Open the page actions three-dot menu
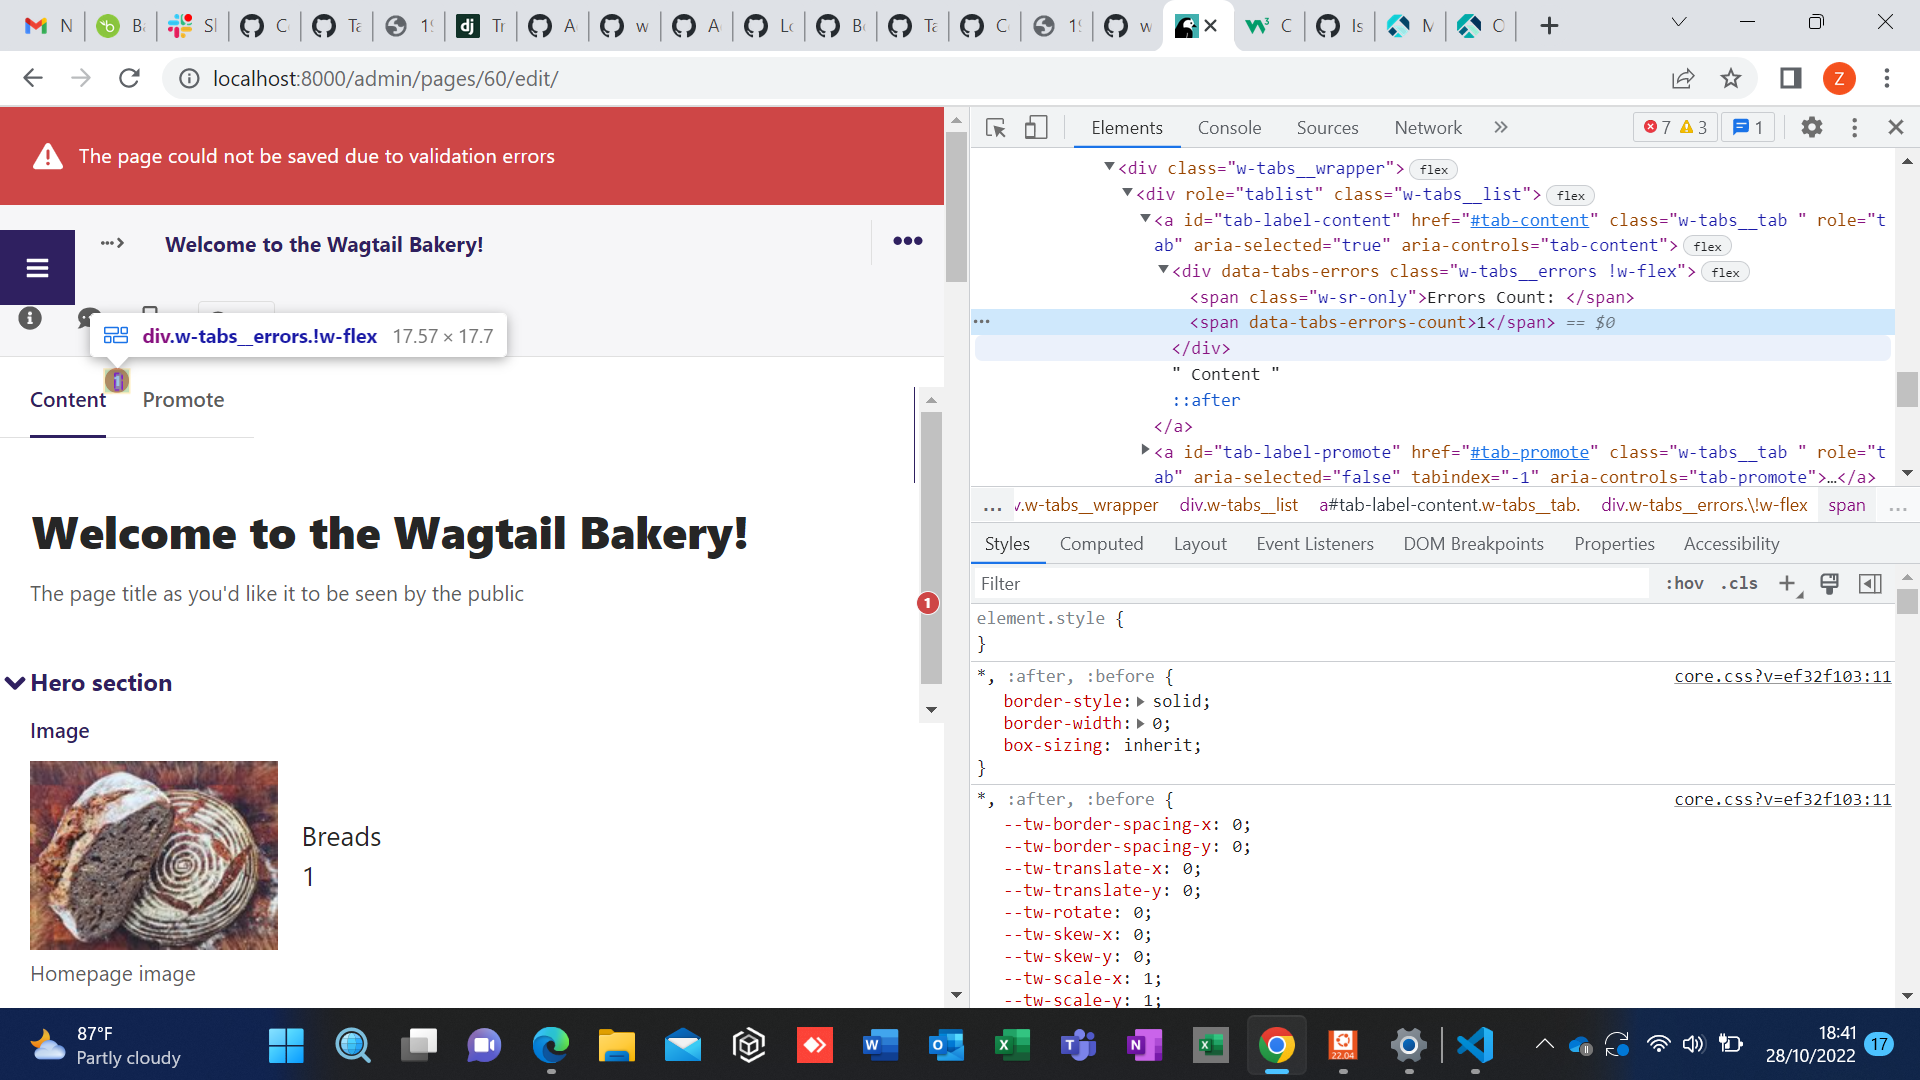This screenshot has width=1920, height=1080. [x=907, y=241]
